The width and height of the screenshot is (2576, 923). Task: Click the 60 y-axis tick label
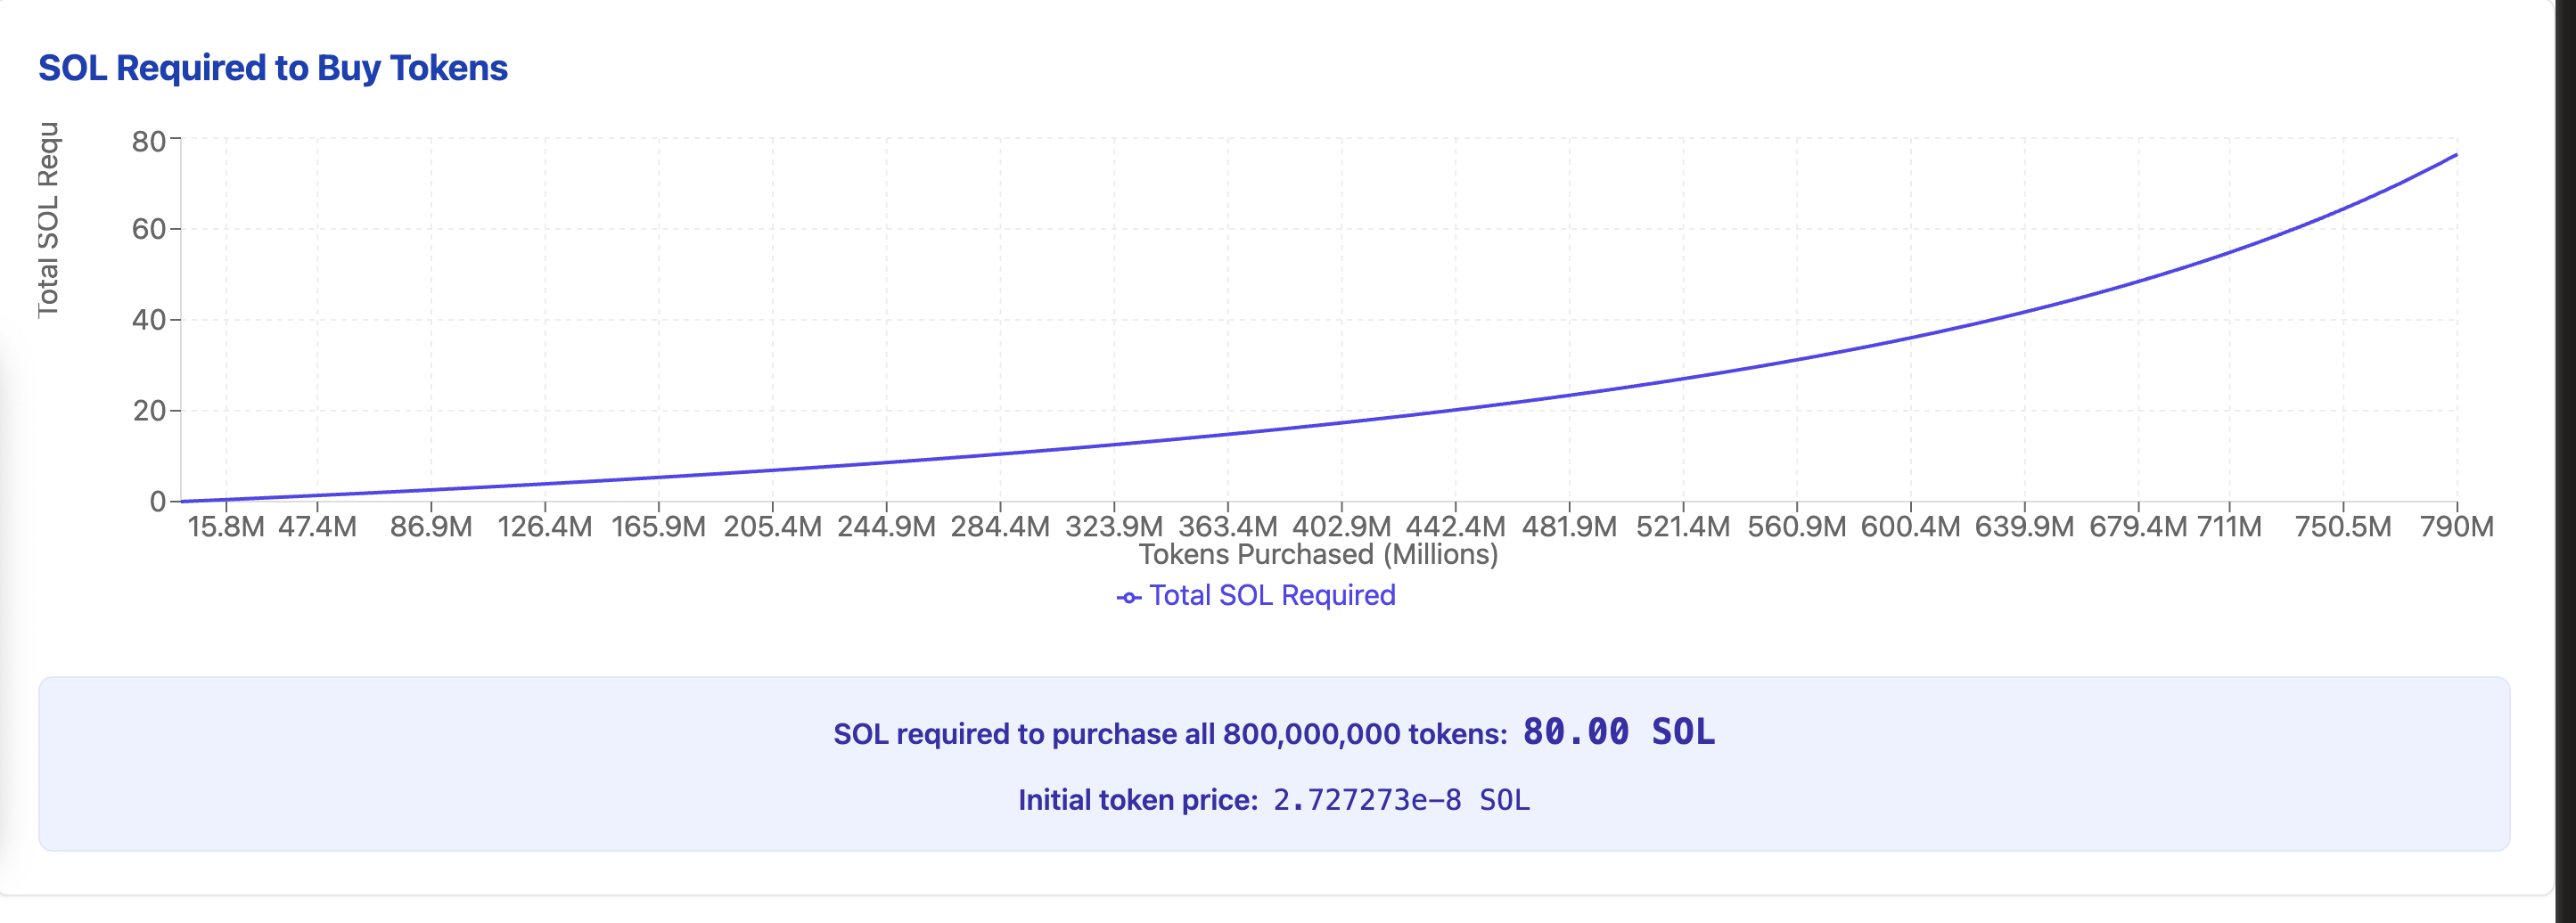(x=148, y=230)
